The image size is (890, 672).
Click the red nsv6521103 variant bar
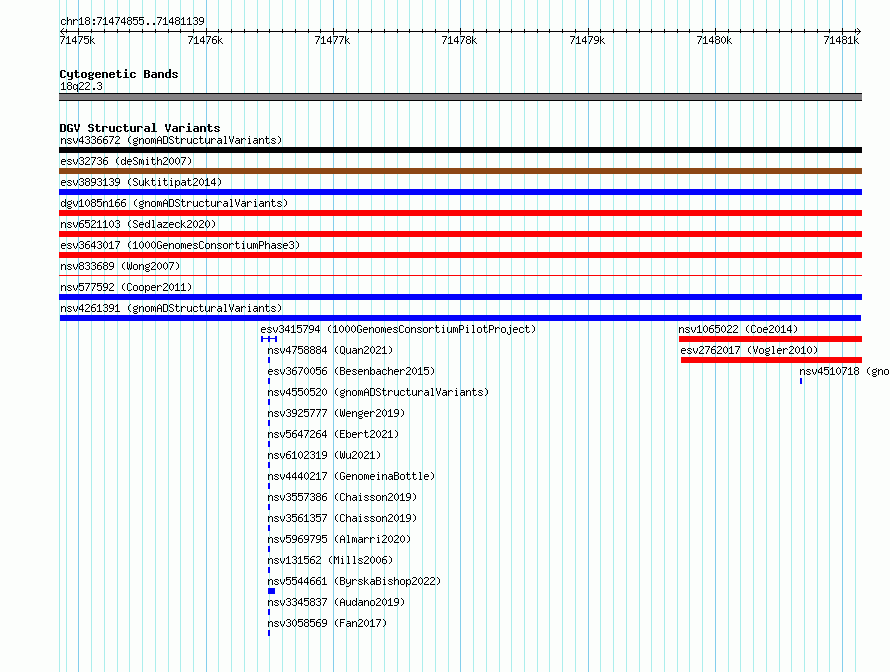[x=460, y=234]
